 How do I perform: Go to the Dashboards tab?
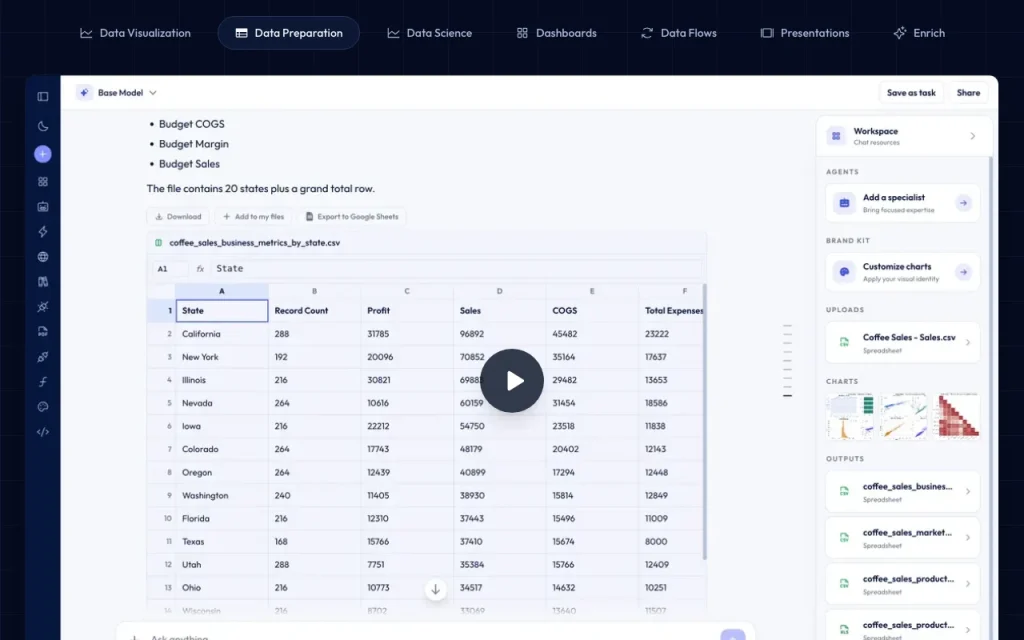[556, 33]
